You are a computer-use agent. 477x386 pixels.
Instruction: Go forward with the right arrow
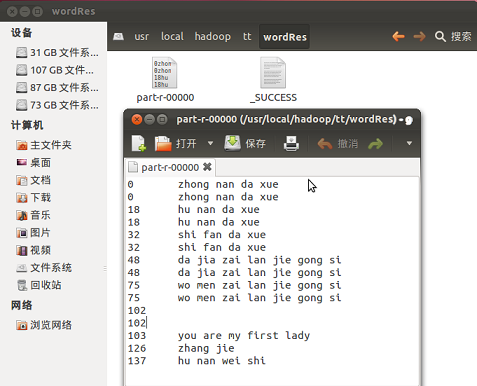click(x=419, y=36)
